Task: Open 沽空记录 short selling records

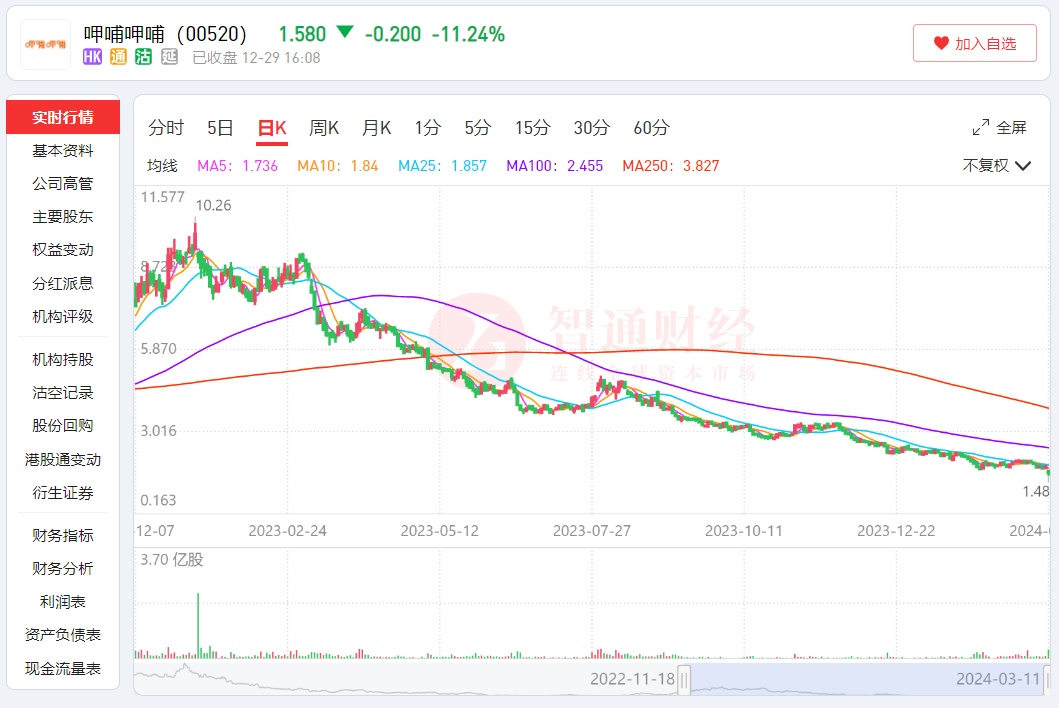Action: 63,393
